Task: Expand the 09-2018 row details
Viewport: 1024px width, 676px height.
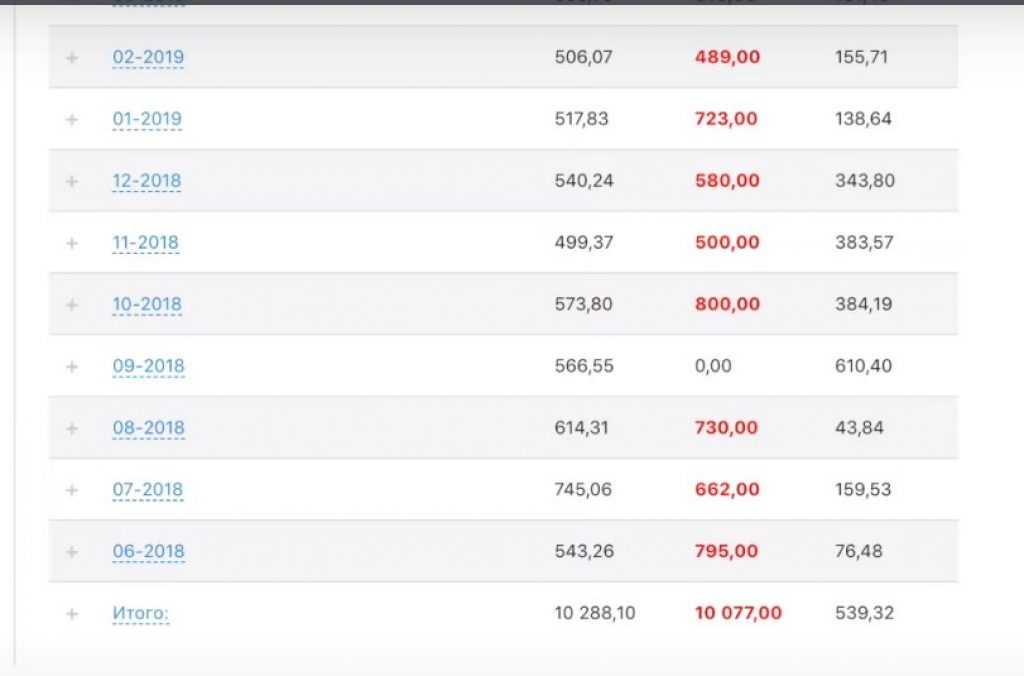Action: (x=71, y=367)
